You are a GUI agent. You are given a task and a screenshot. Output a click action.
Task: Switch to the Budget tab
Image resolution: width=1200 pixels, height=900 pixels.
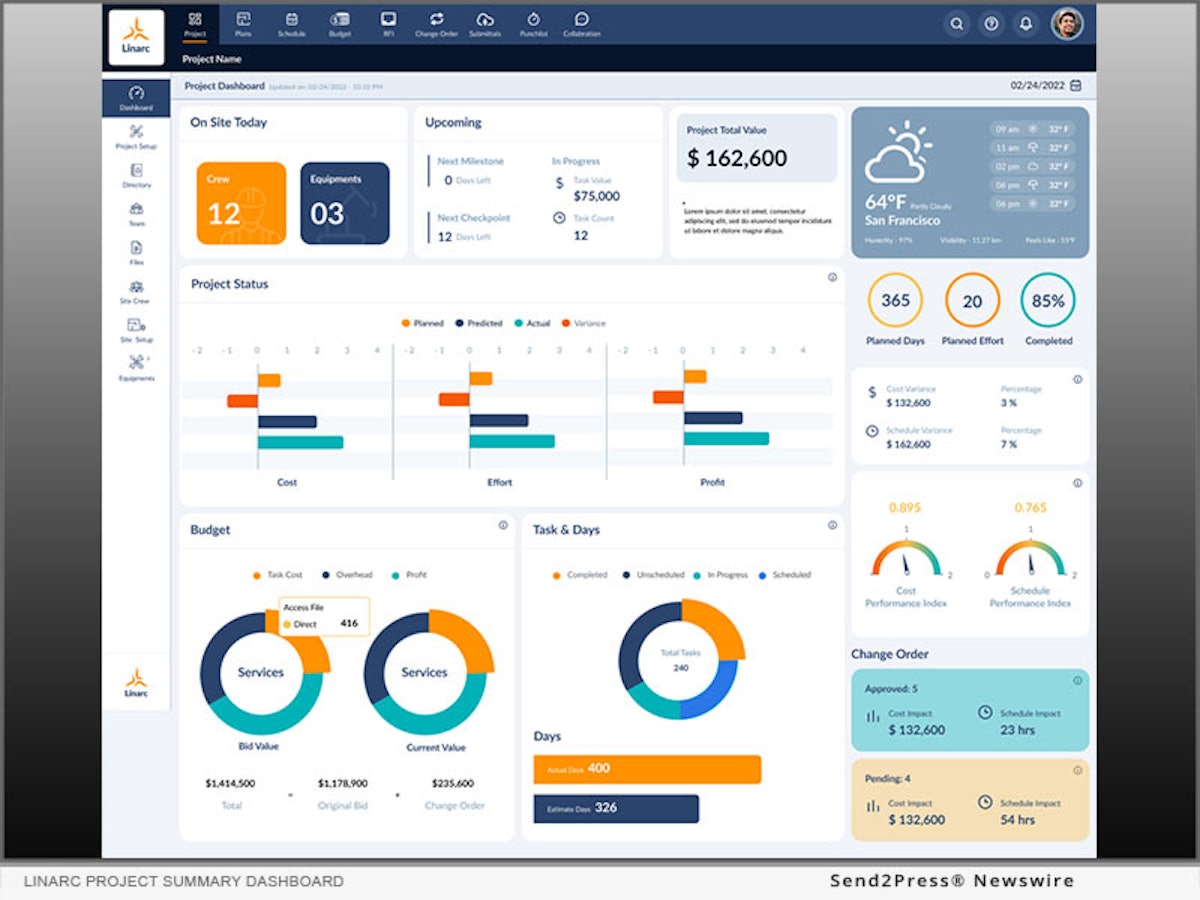click(340, 22)
